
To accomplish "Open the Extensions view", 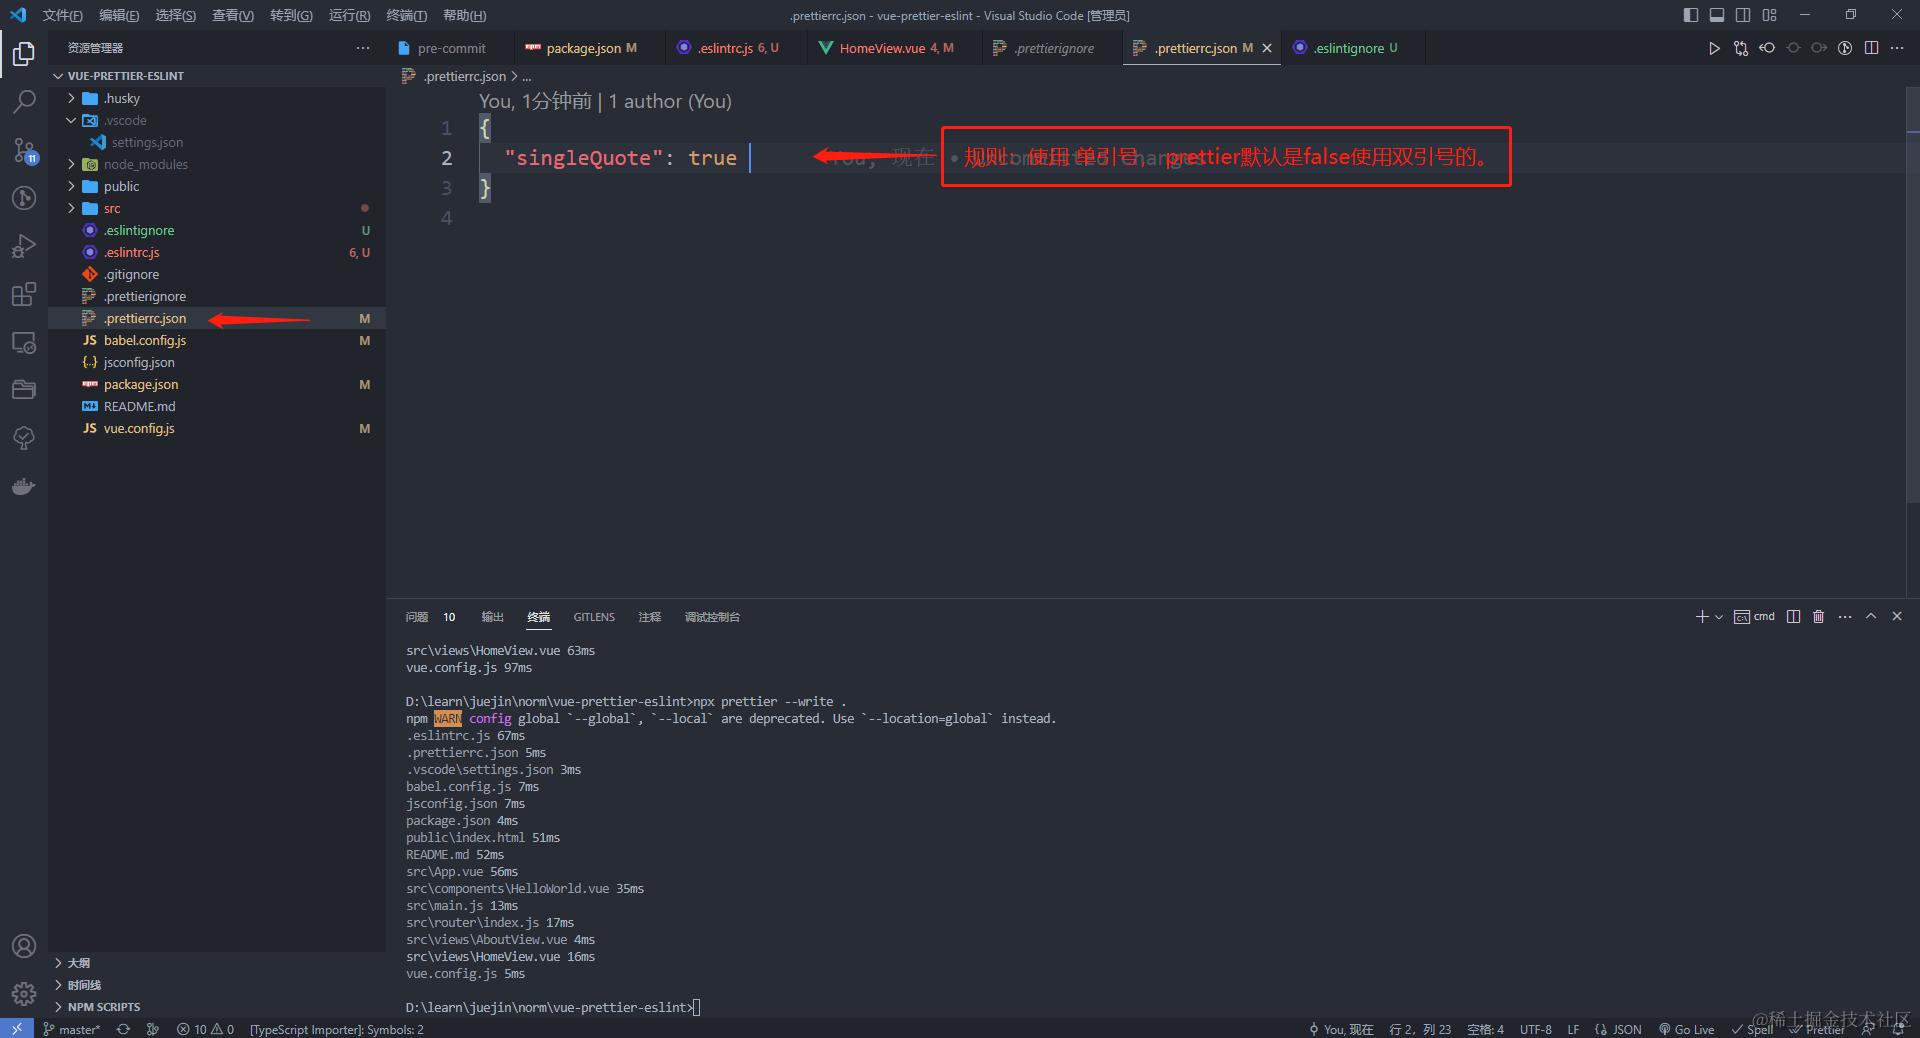I will coord(24,294).
